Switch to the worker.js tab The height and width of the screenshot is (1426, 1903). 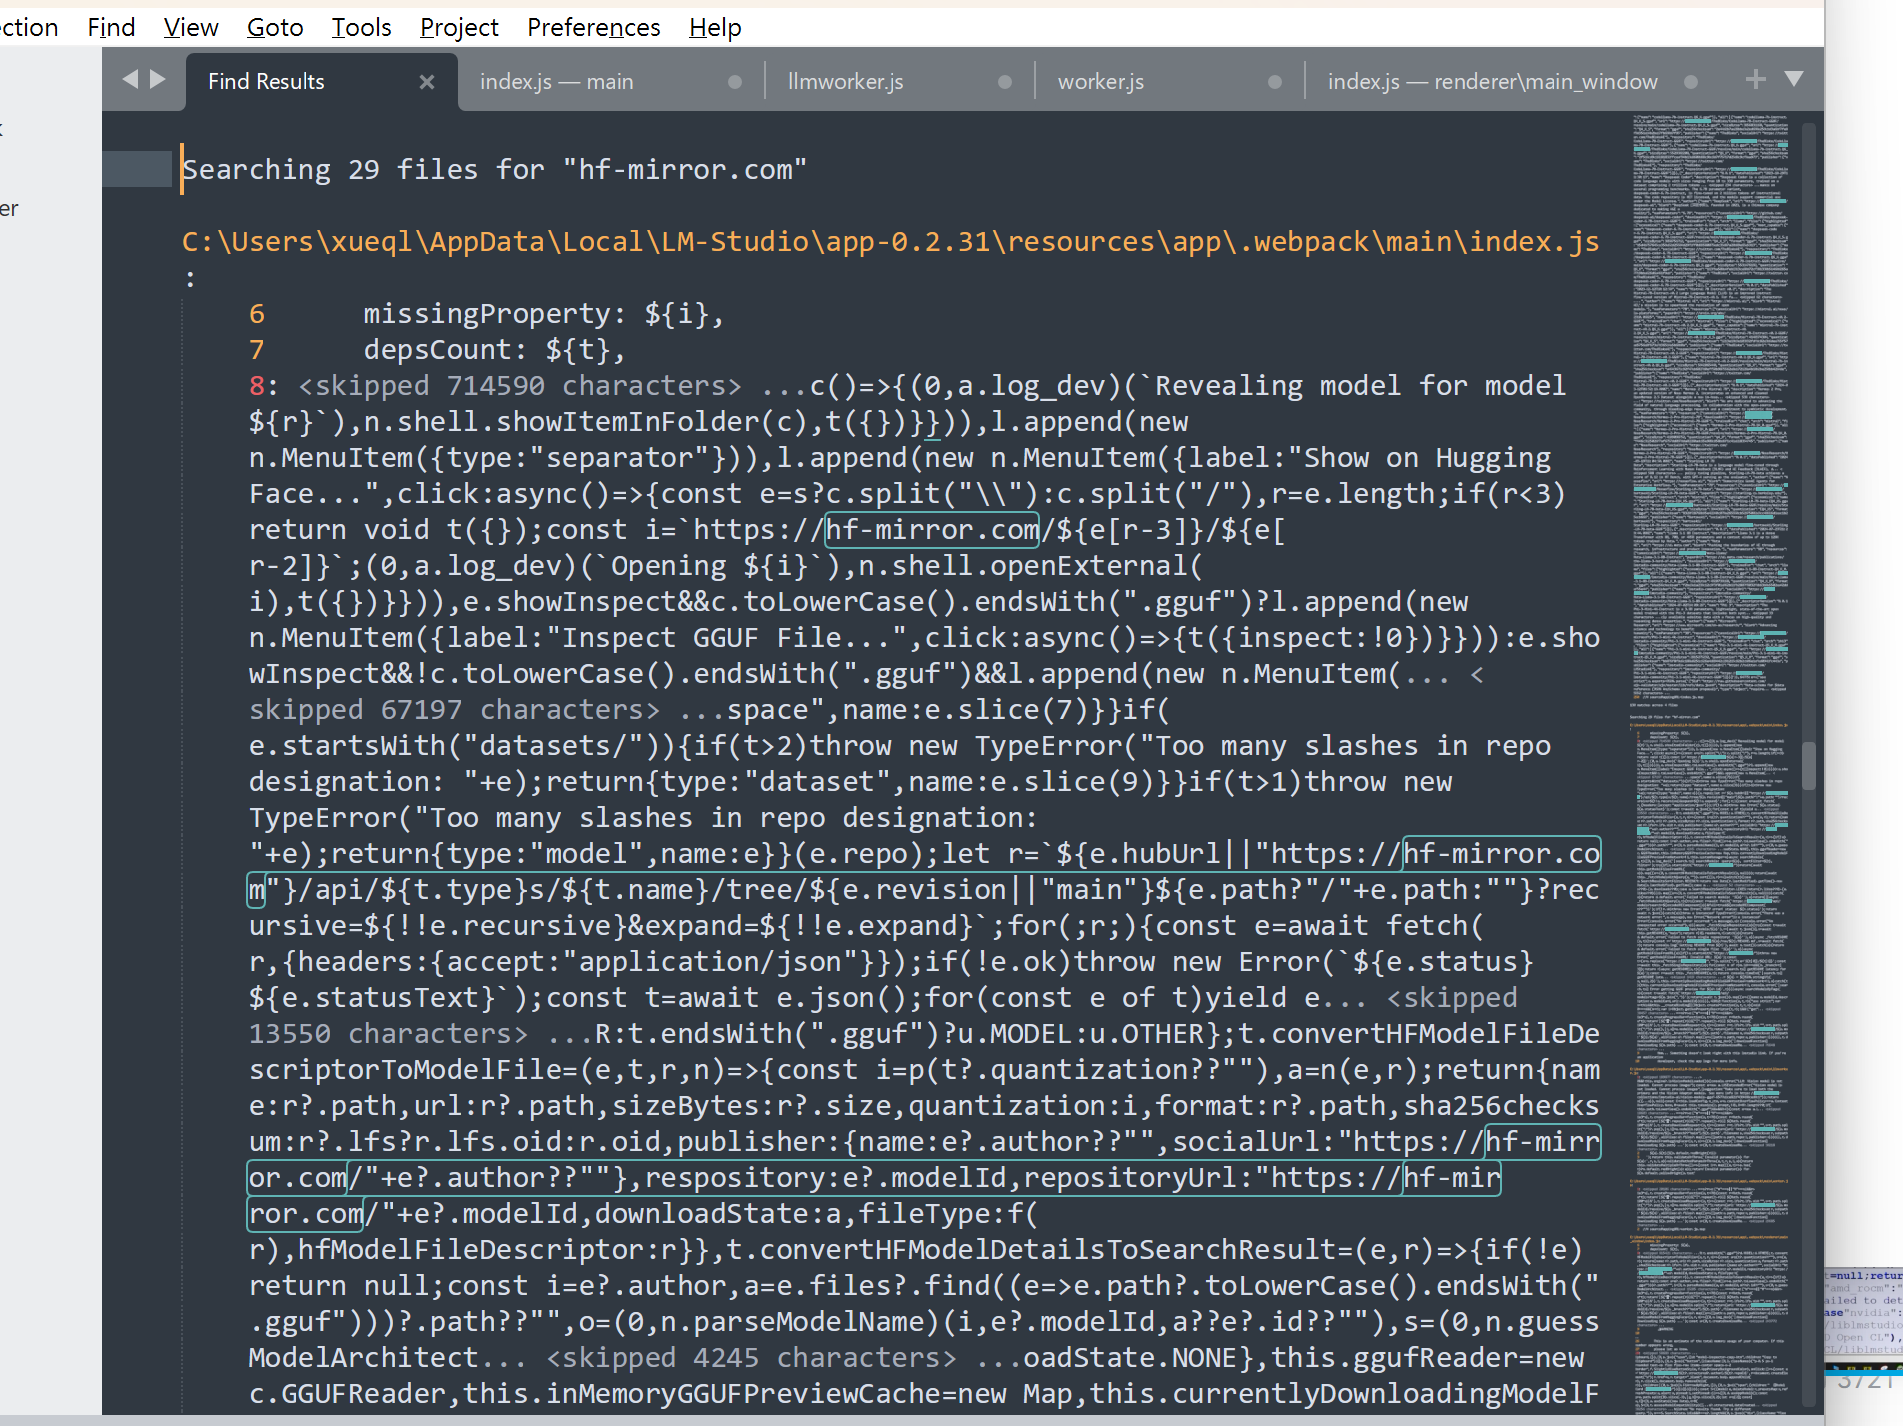(1101, 81)
